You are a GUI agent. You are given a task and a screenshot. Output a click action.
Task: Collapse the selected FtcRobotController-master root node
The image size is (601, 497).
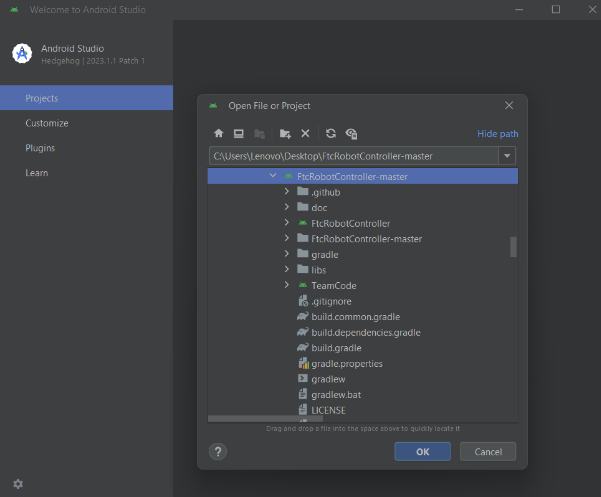pyautogui.click(x=273, y=176)
